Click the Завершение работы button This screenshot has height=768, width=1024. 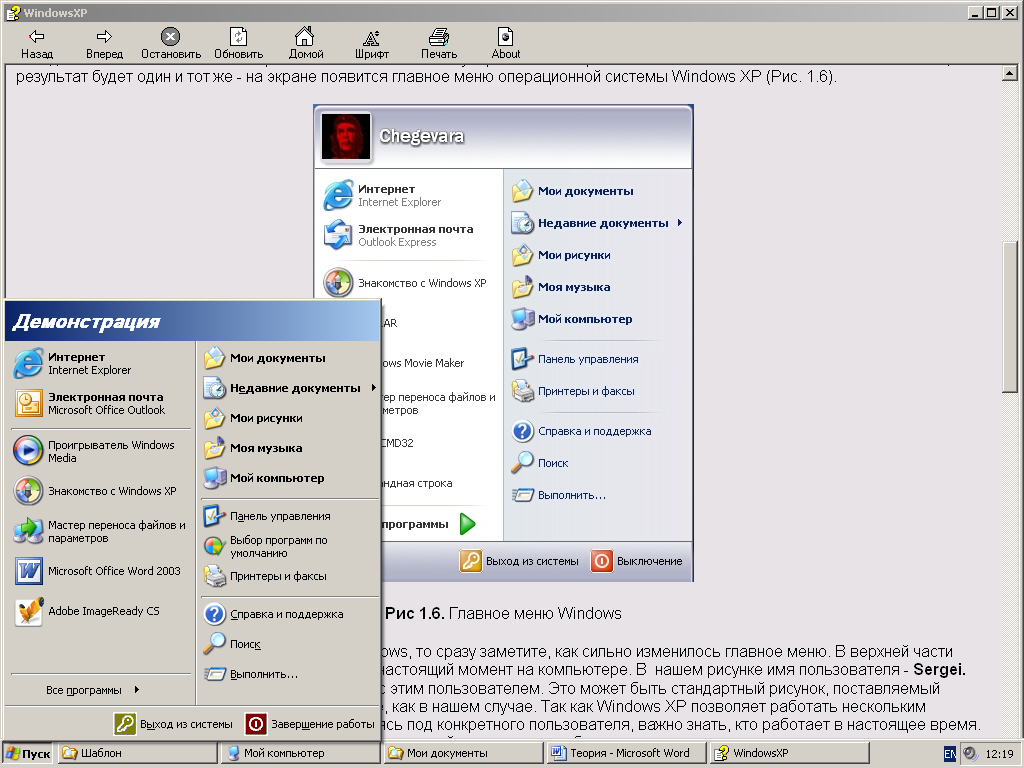pos(310,724)
